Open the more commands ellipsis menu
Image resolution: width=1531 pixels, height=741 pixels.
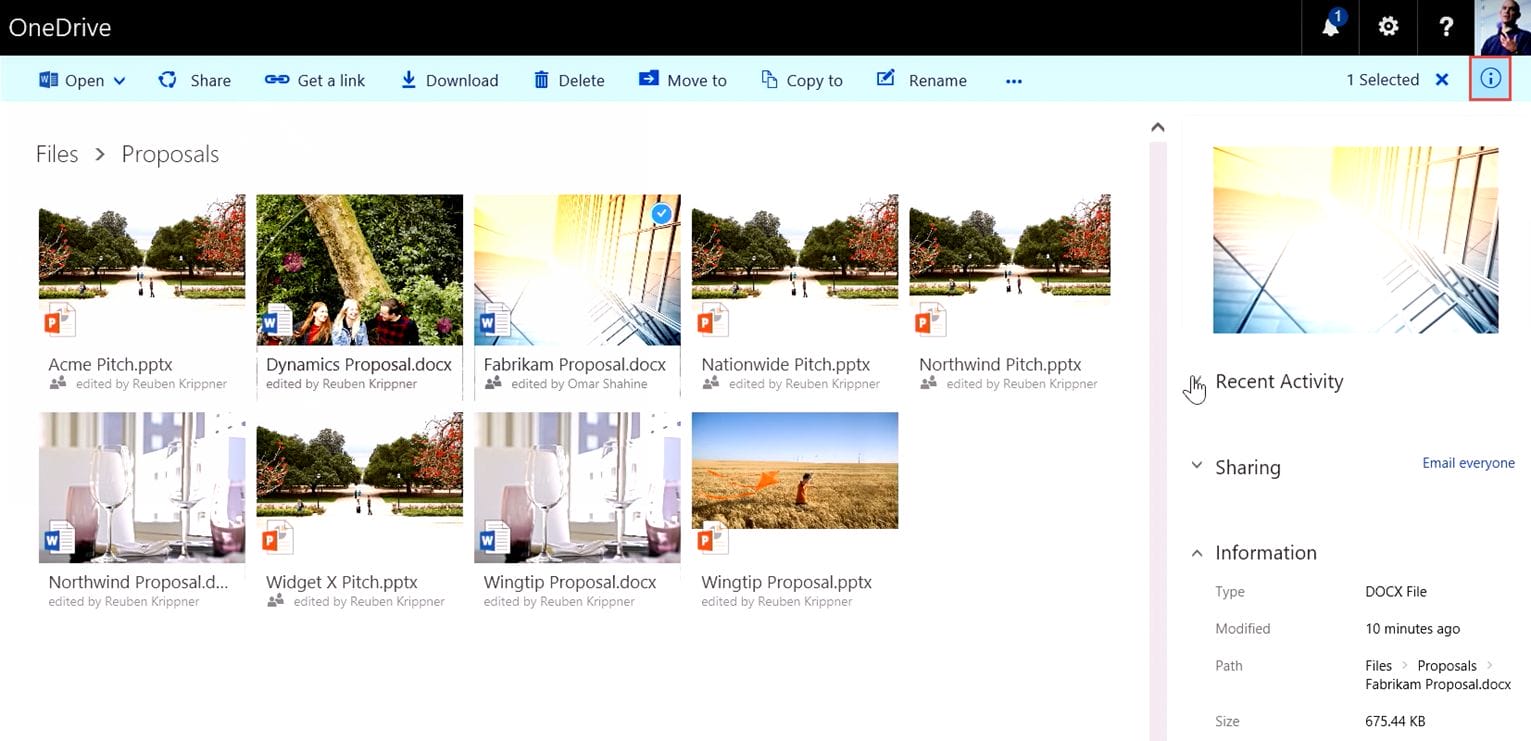coord(1013,80)
